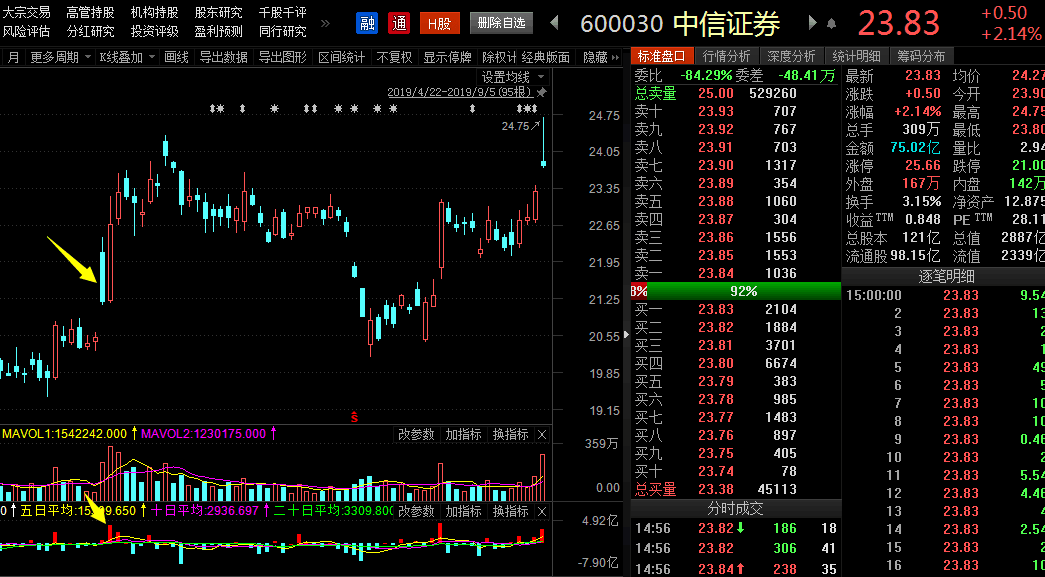The image size is (1045, 577).
Task: Open the 更多周期 period dropdown
Action: pyautogui.click(x=60, y=57)
